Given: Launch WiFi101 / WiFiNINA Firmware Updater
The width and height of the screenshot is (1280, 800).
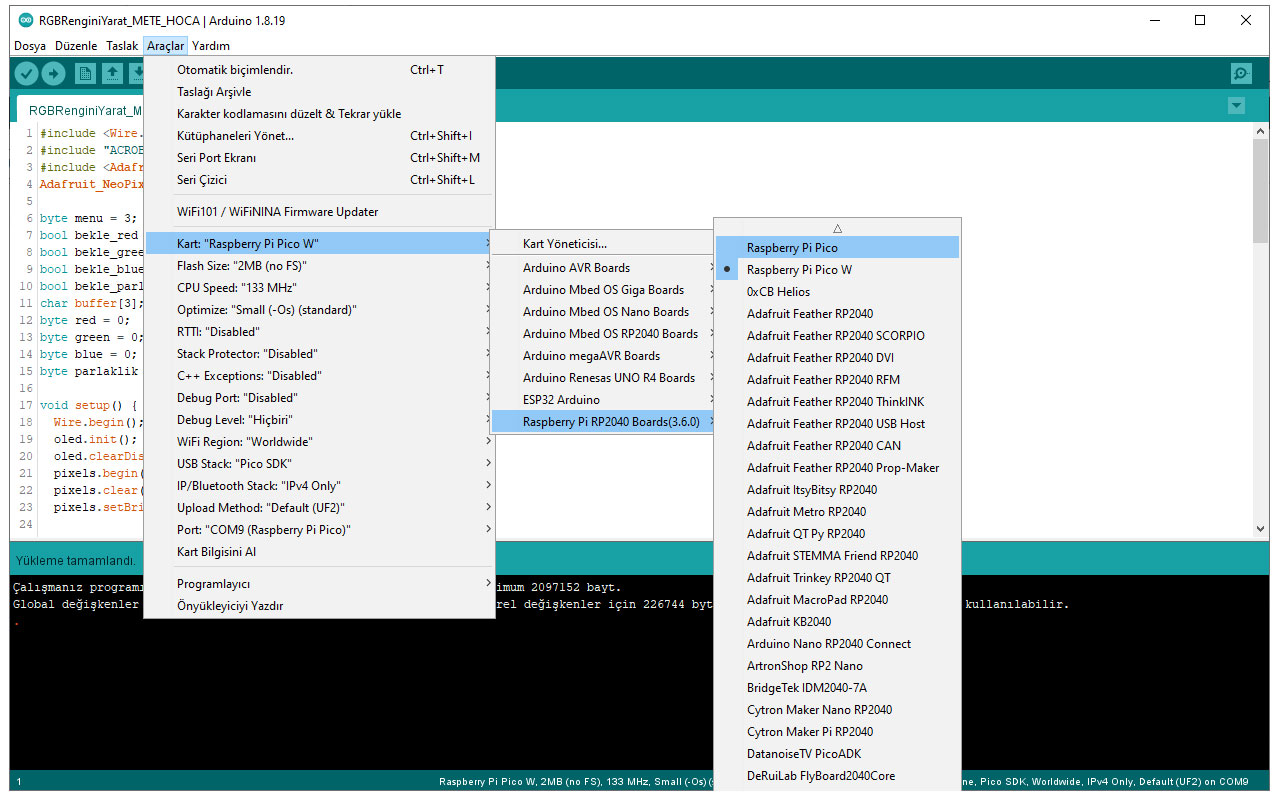Looking at the screenshot, I should point(319,212).
